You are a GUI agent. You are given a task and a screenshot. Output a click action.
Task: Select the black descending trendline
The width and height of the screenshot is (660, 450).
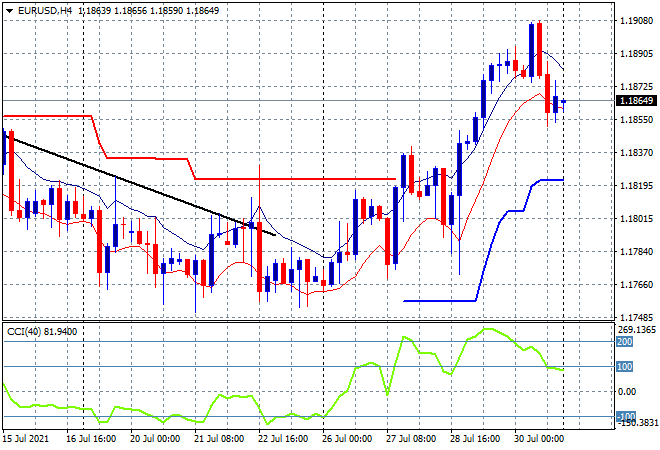(x=139, y=186)
